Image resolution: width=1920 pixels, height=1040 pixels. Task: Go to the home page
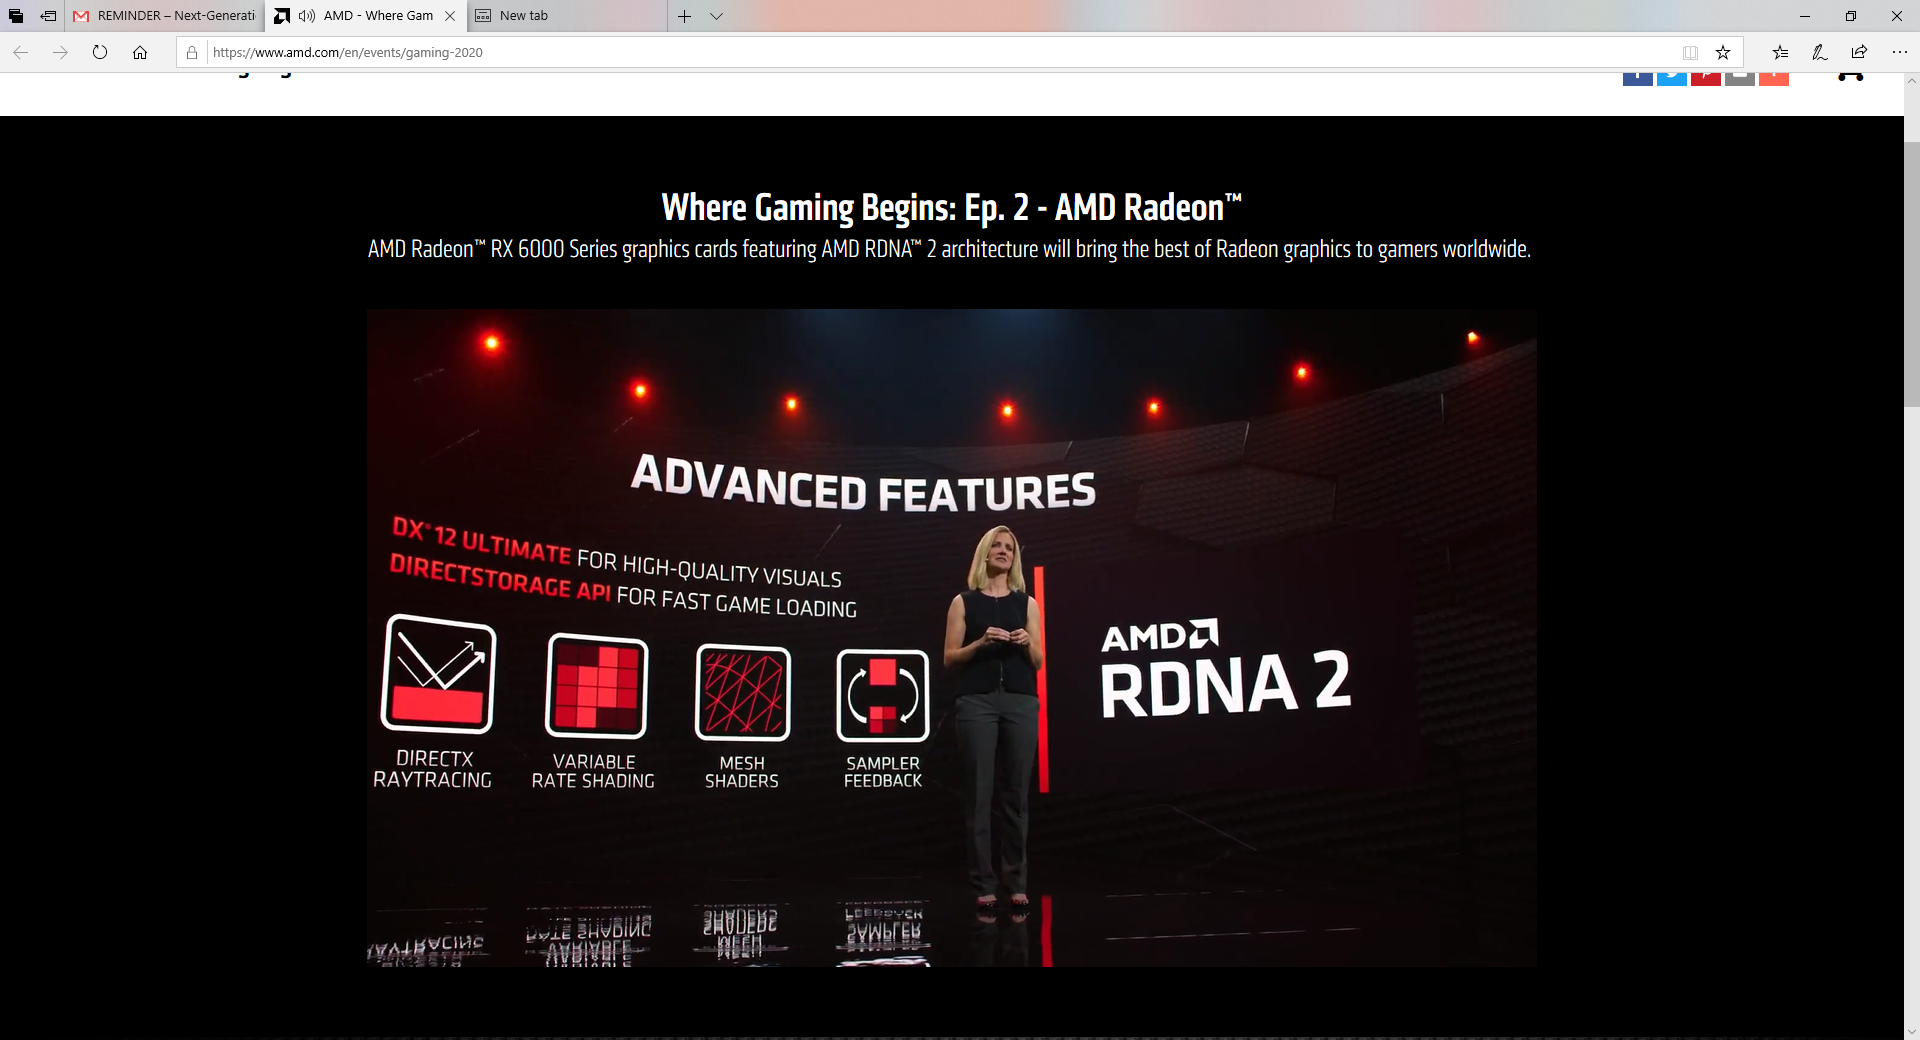point(140,52)
